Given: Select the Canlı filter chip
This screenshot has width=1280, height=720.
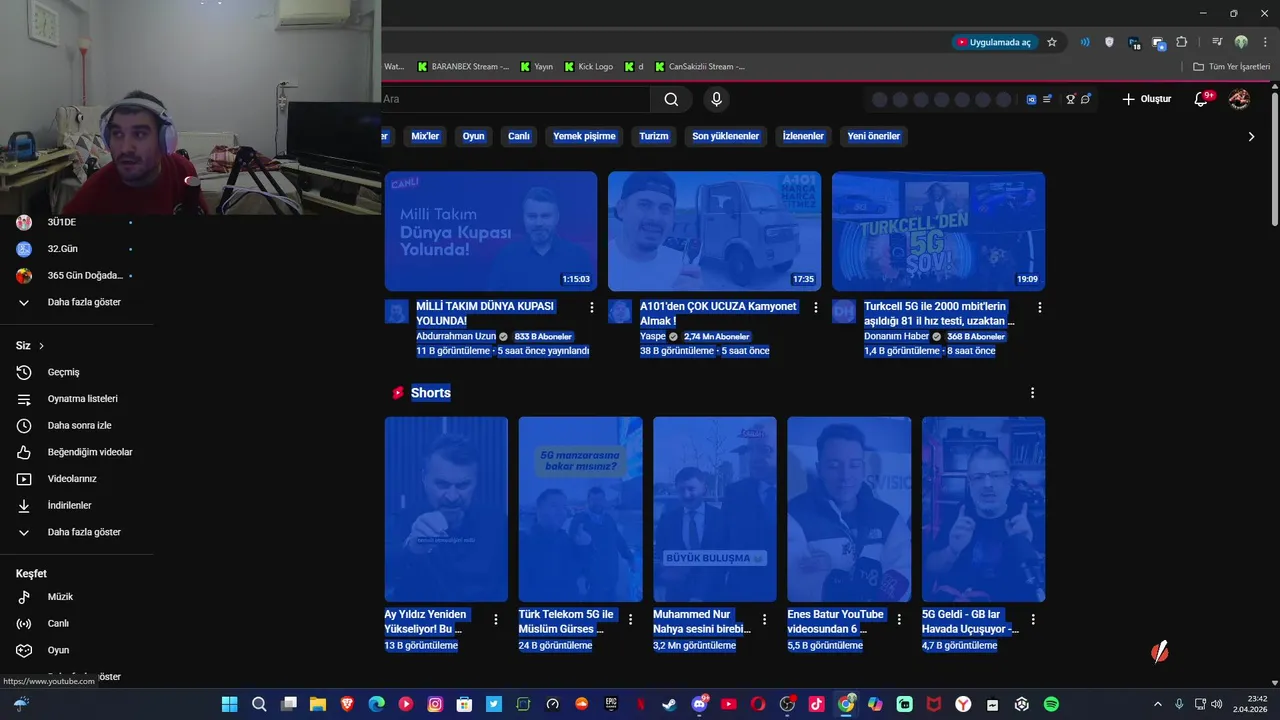Looking at the screenshot, I should click(518, 136).
